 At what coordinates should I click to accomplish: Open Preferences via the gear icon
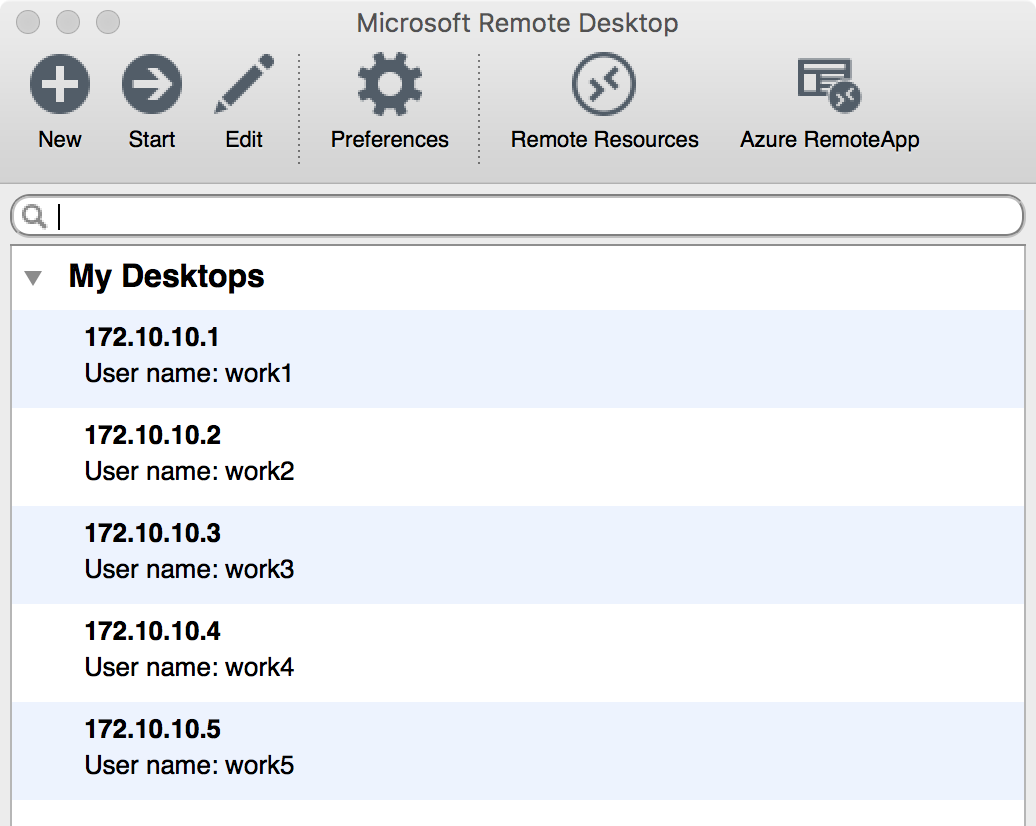click(389, 84)
